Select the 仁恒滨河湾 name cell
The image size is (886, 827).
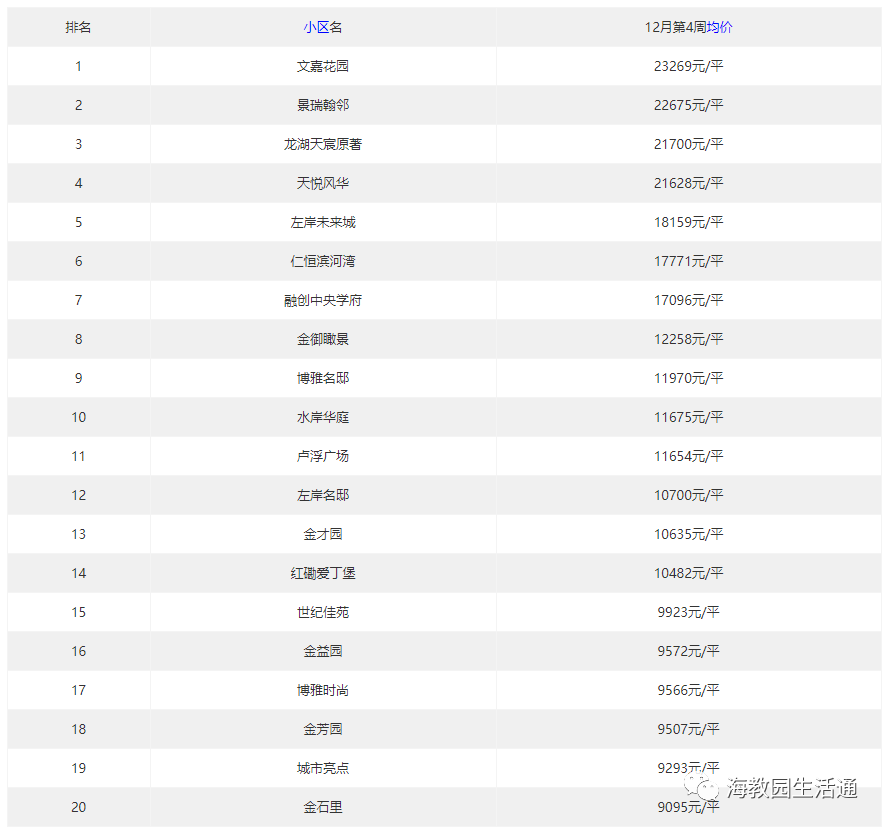pos(323,261)
